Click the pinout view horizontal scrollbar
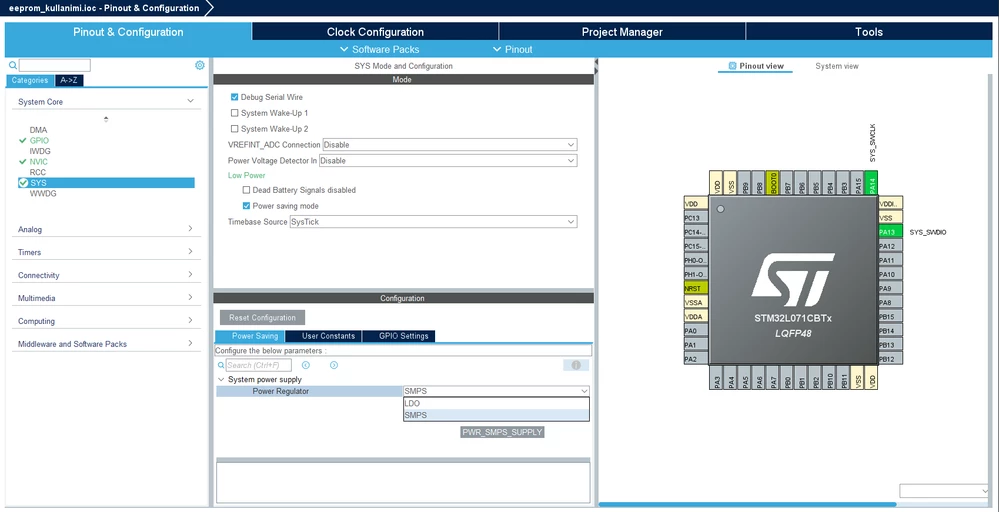Viewport: 999px width, 512px height. tap(747, 504)
